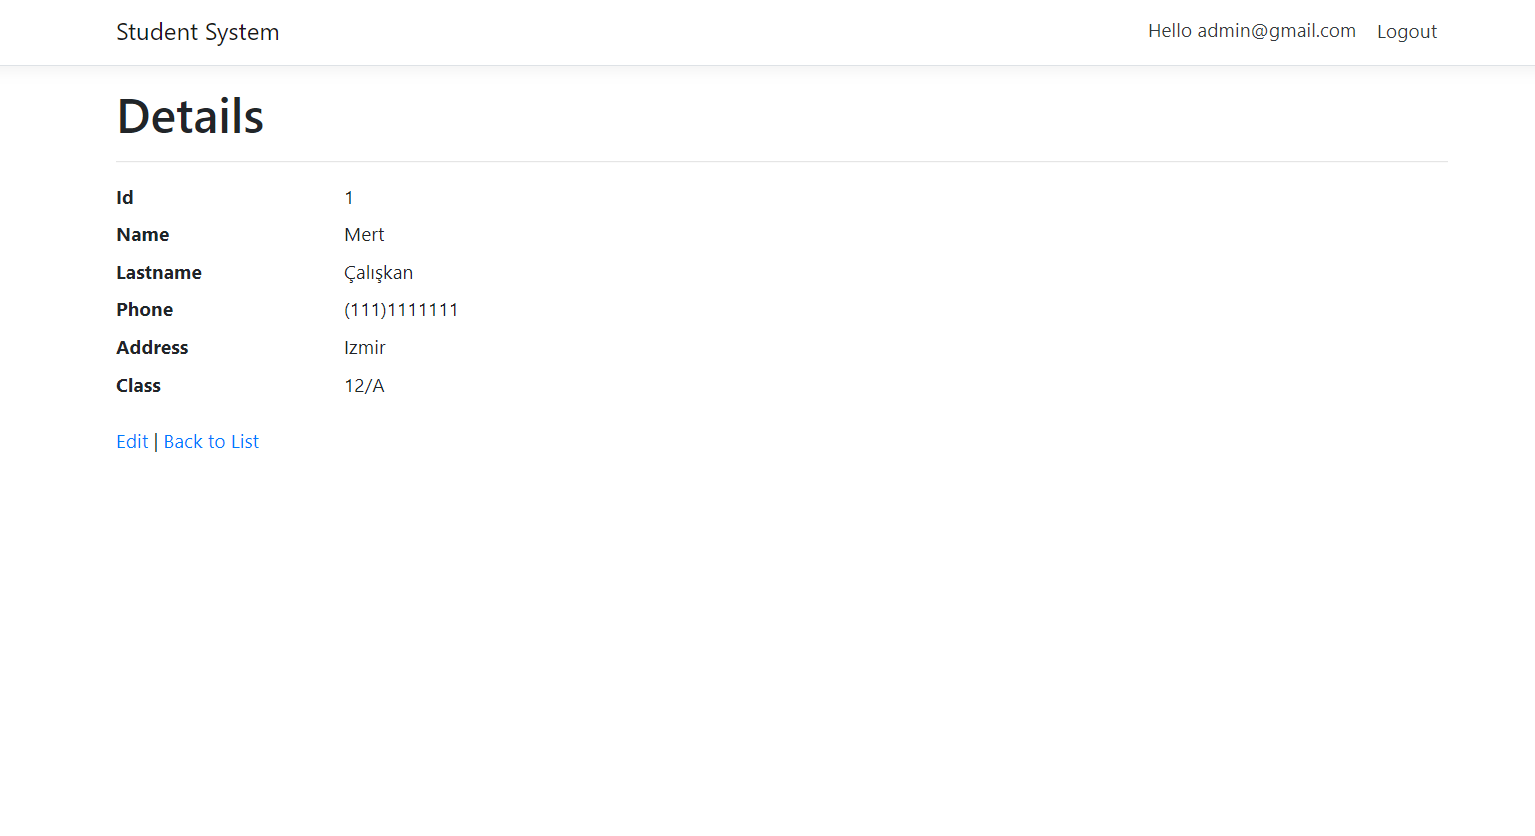Open the Student System home link
Screen dimensions: 1535x836
coord(198,32)
